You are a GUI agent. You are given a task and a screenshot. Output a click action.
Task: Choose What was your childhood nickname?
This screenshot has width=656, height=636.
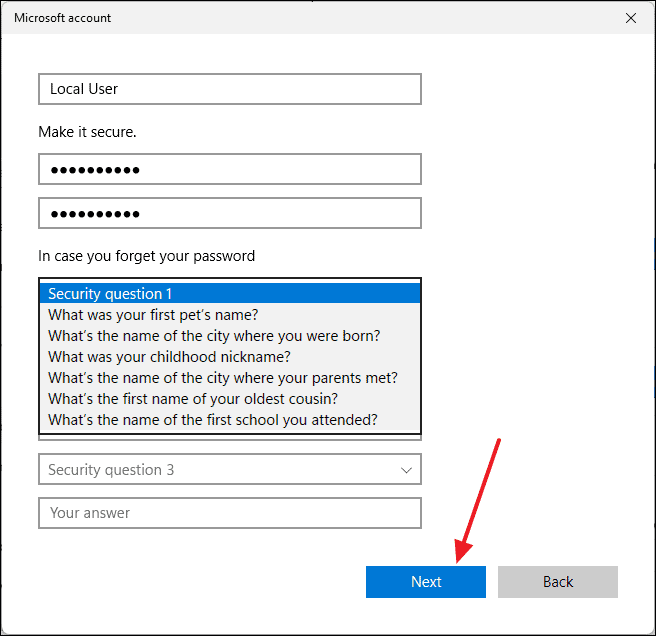[x=230, y=356]
